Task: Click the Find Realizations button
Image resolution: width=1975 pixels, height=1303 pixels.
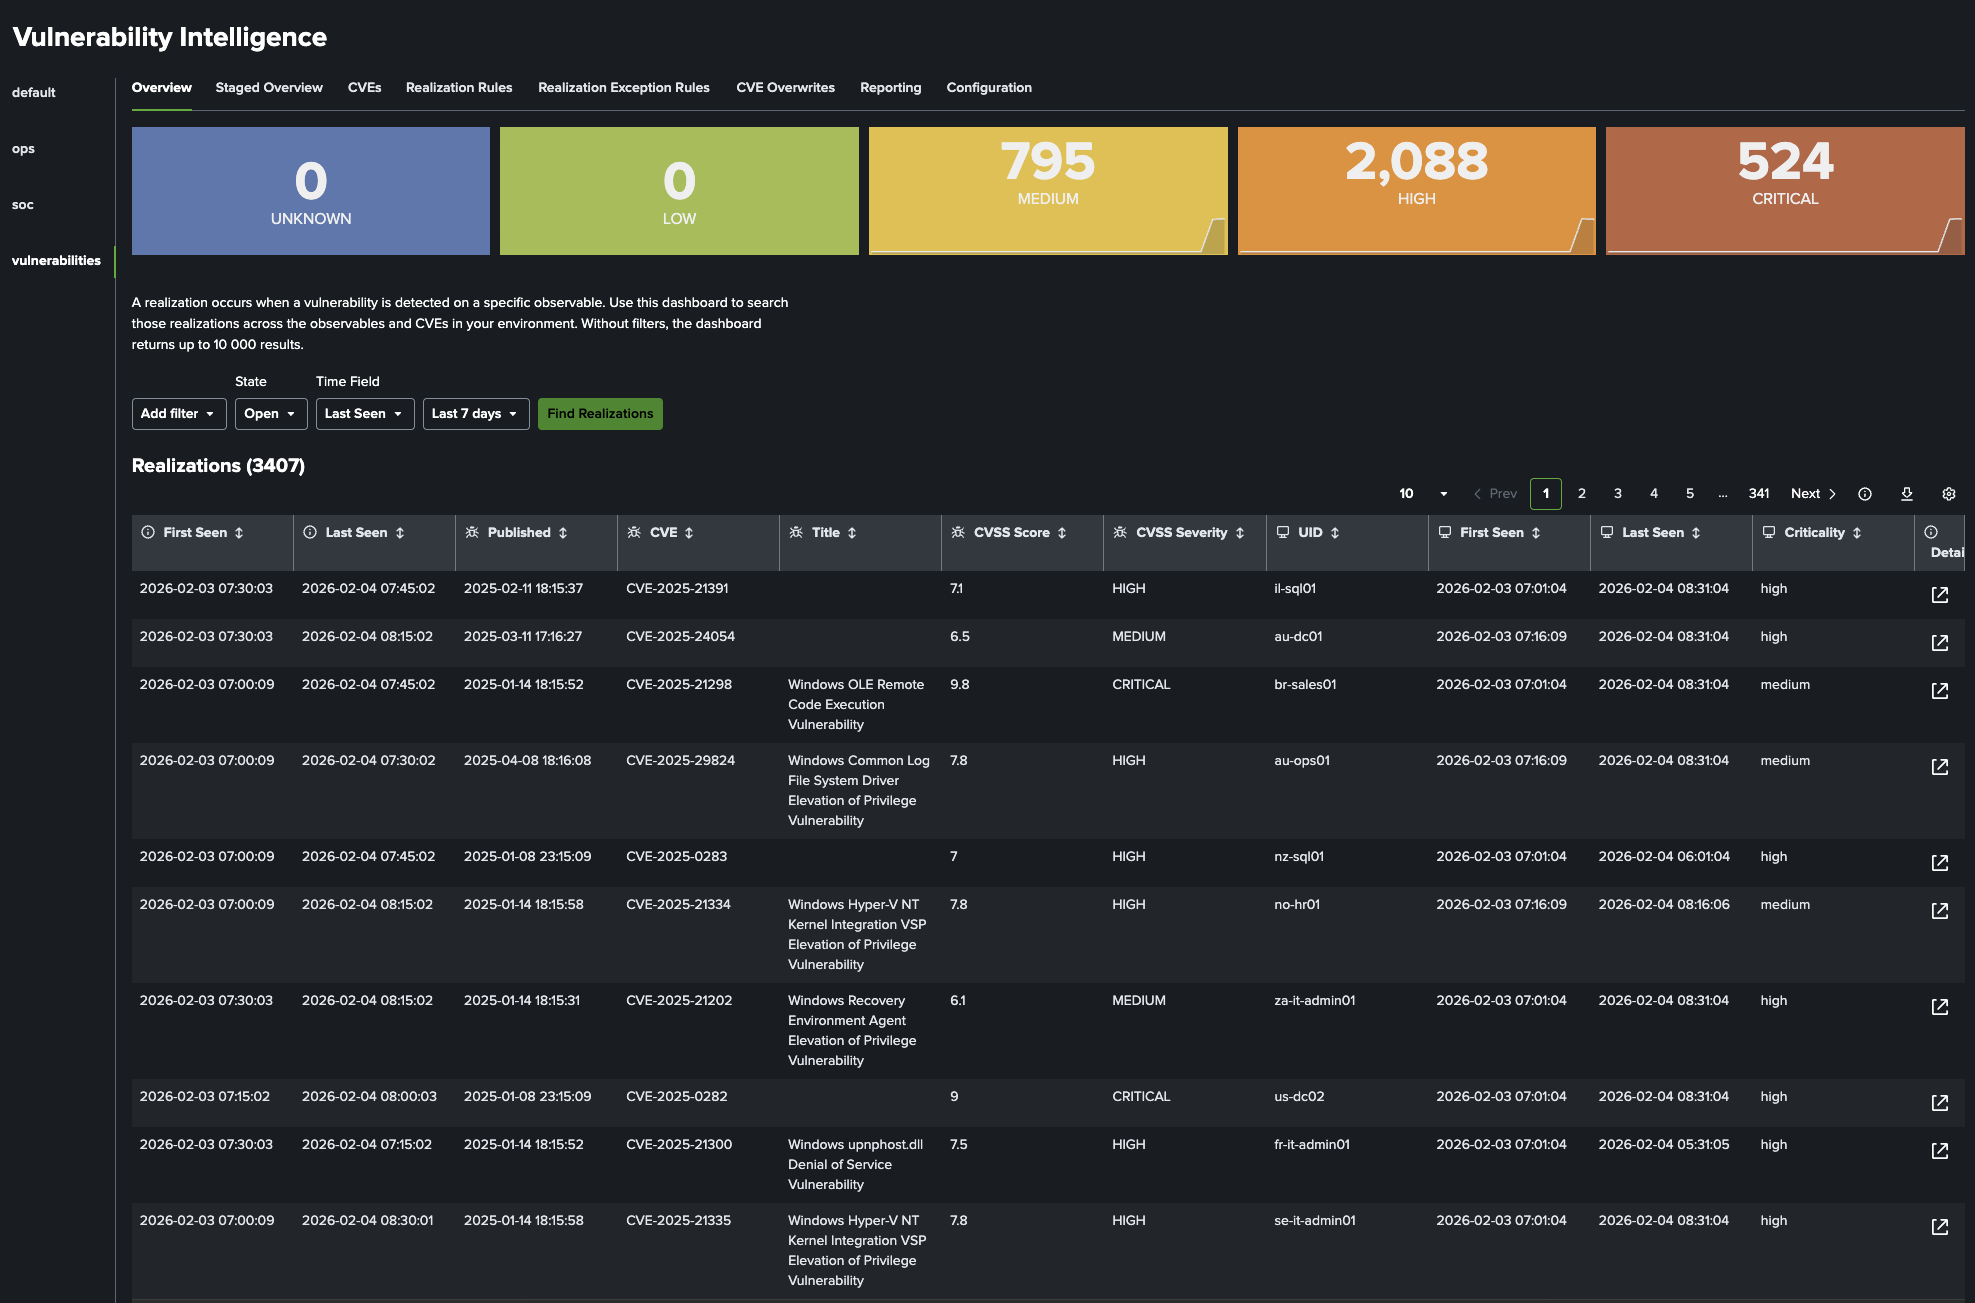Action: (x=600, y=413)
